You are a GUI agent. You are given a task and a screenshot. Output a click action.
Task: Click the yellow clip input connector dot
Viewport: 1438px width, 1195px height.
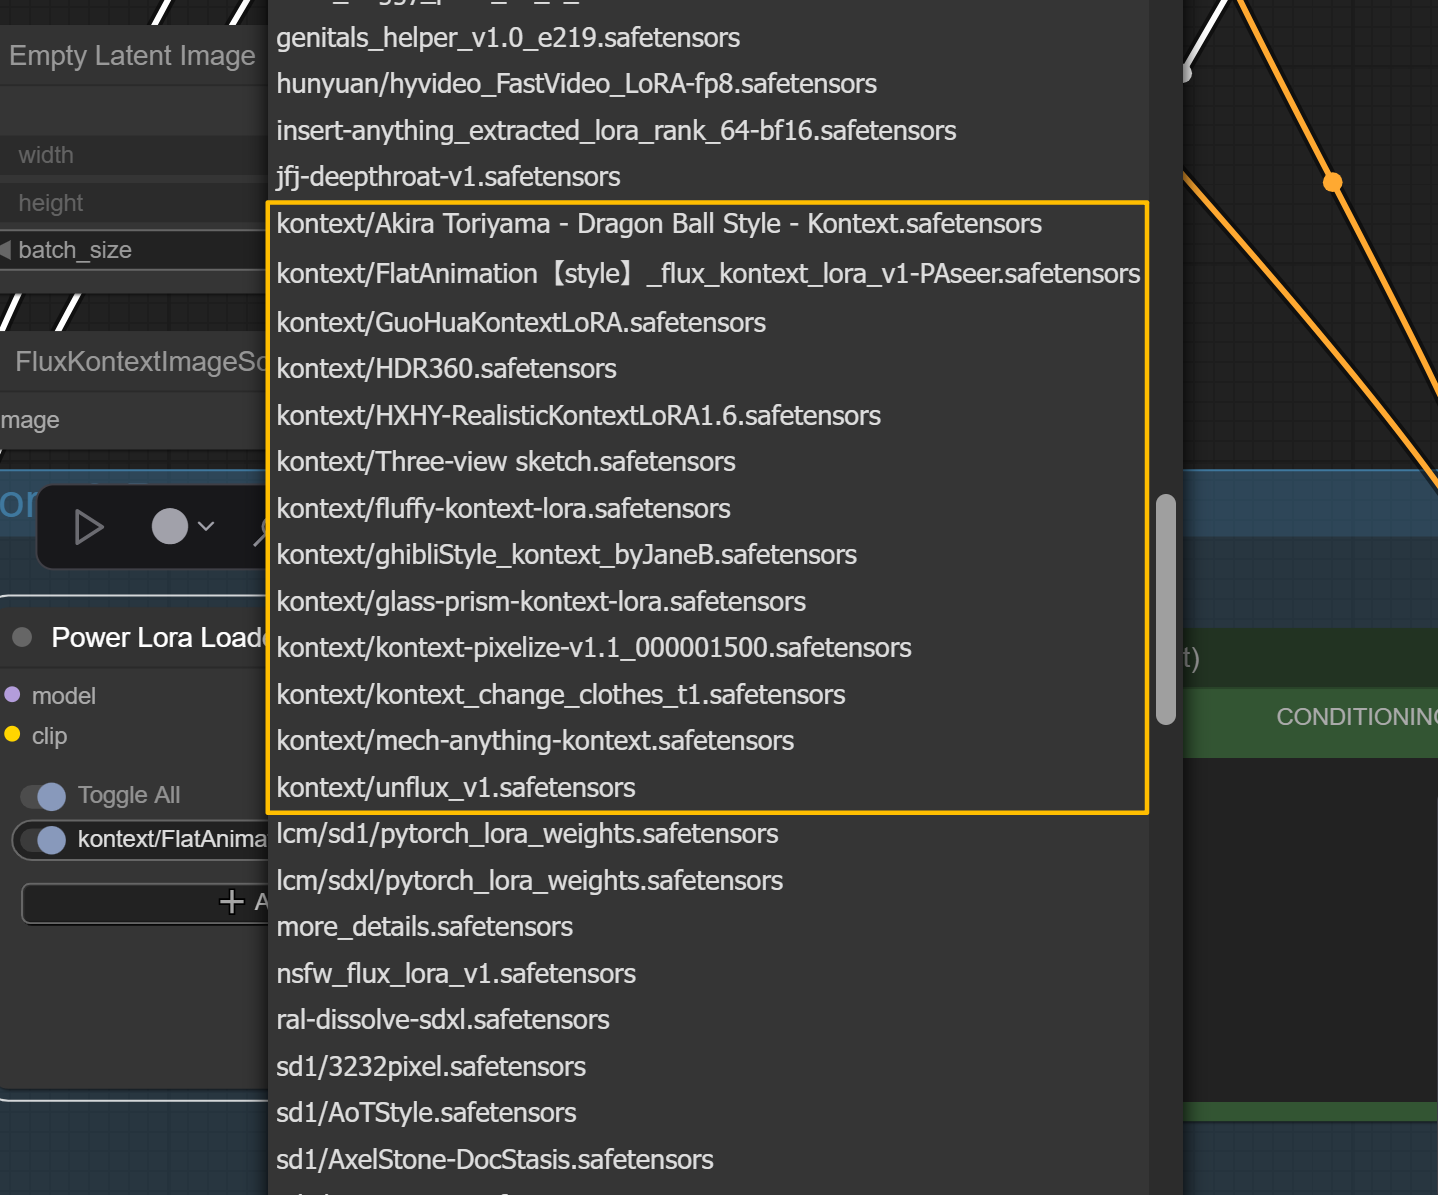tap(13, 734)
